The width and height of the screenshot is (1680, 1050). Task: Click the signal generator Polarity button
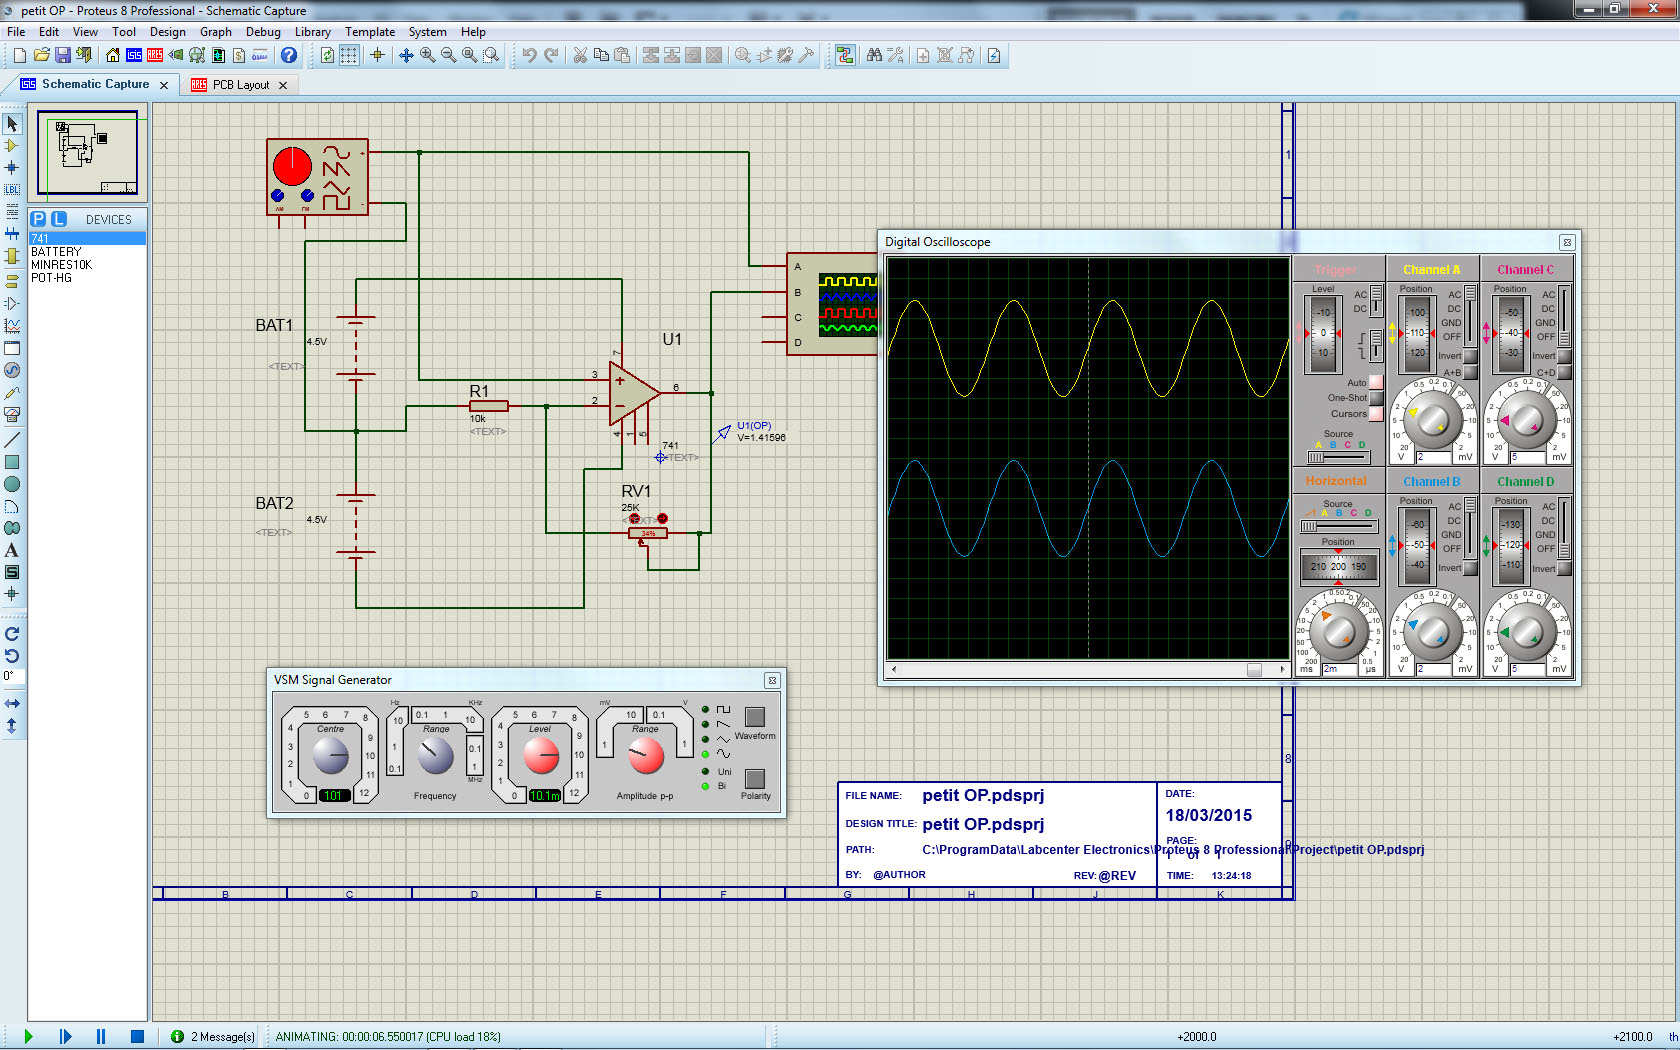755,778
